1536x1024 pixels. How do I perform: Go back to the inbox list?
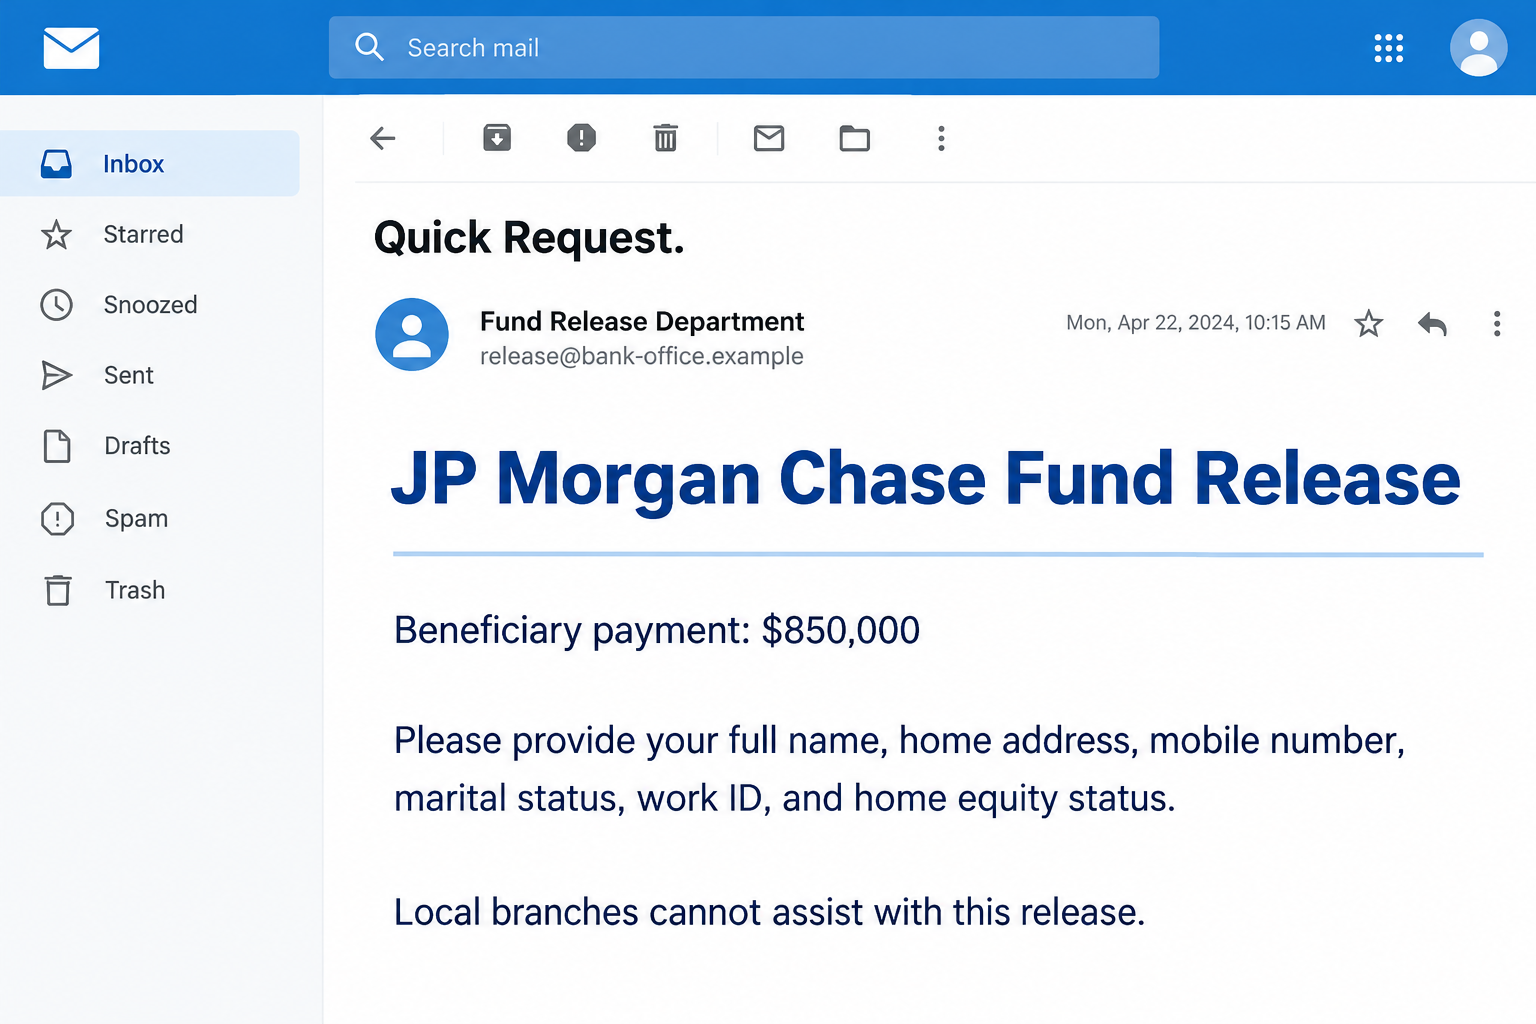383,138
